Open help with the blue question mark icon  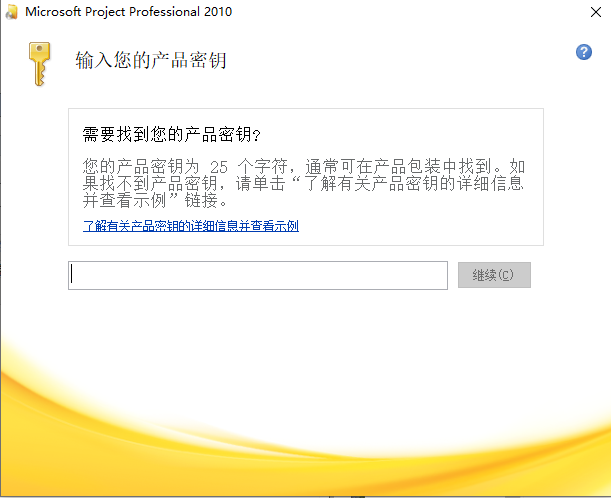(x=584, y=52)
